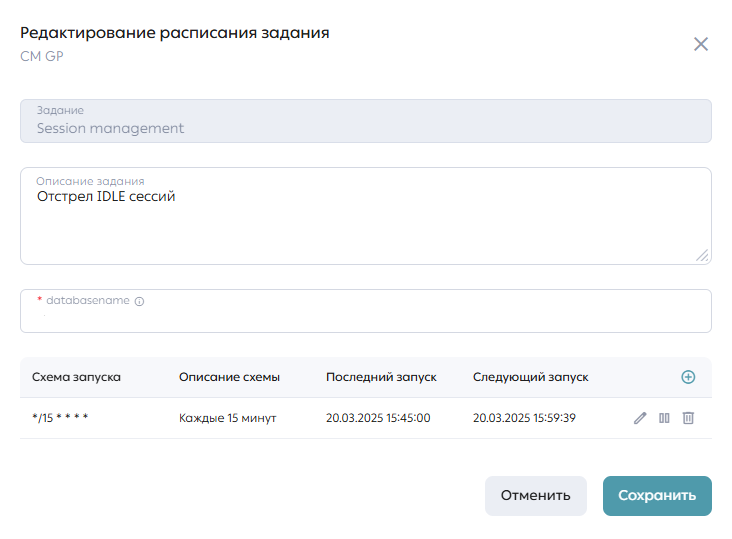Show info tooltip icon next to databasename
The image size is (732, 539).
(x=139, y=301)
